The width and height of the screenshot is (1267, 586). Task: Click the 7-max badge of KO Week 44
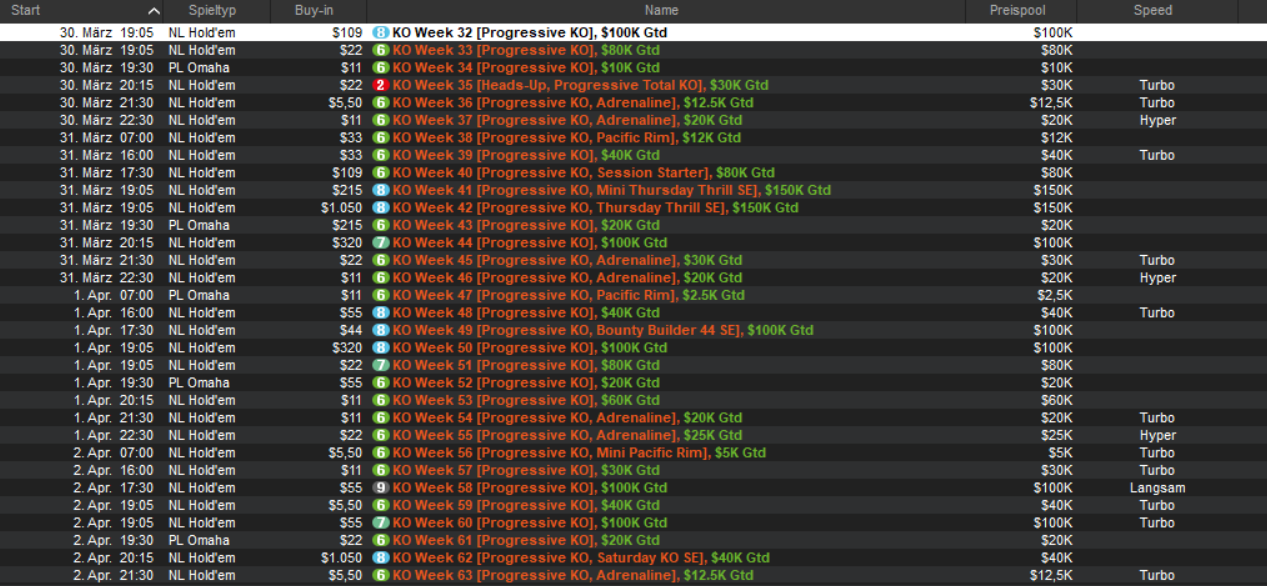pos(380,243)
